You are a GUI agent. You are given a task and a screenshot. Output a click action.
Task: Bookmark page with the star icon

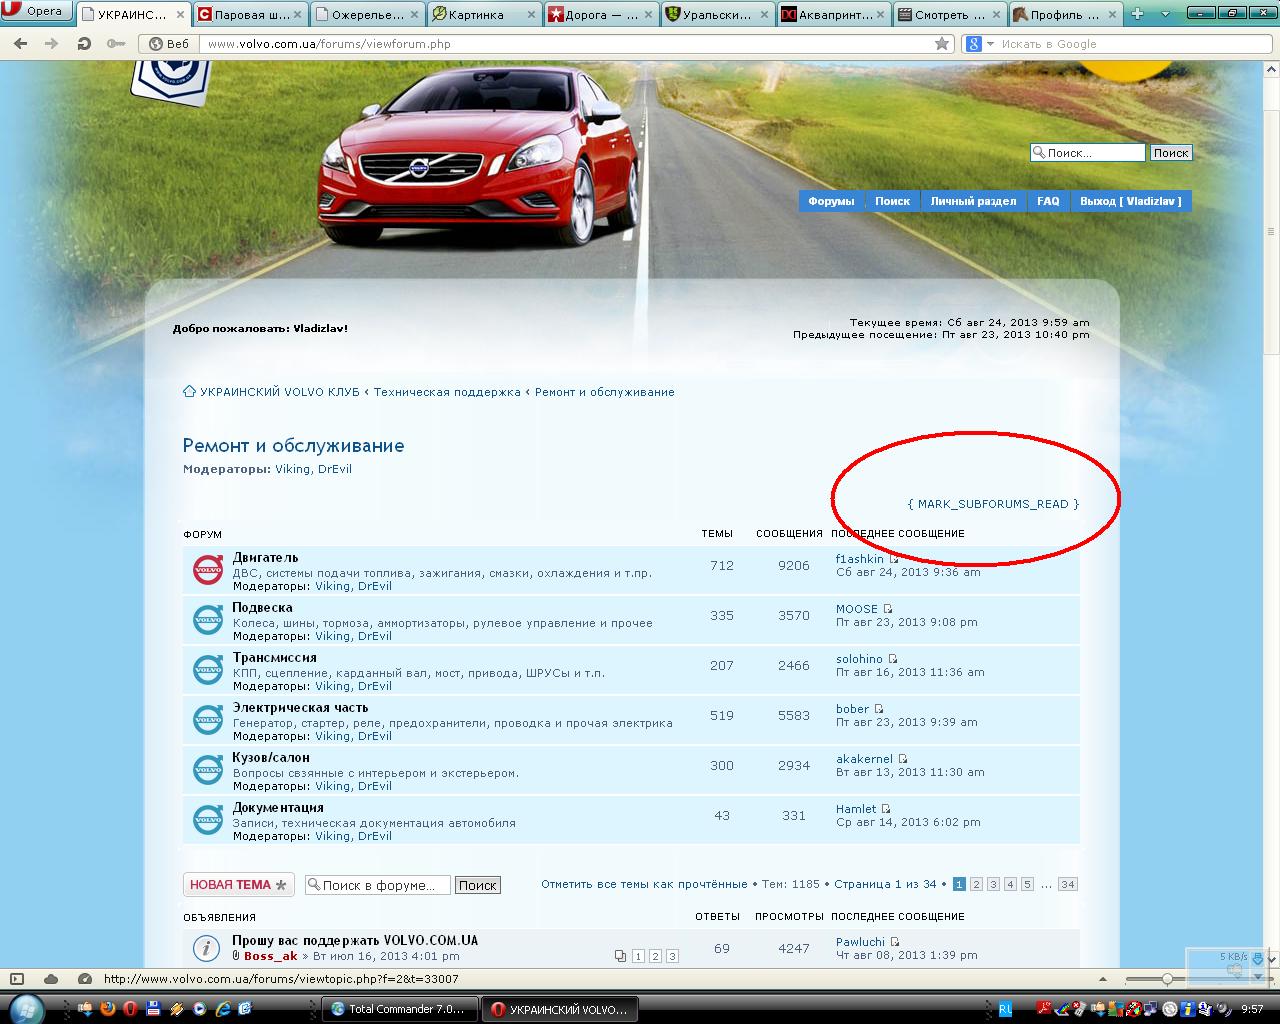coord(941,44)
